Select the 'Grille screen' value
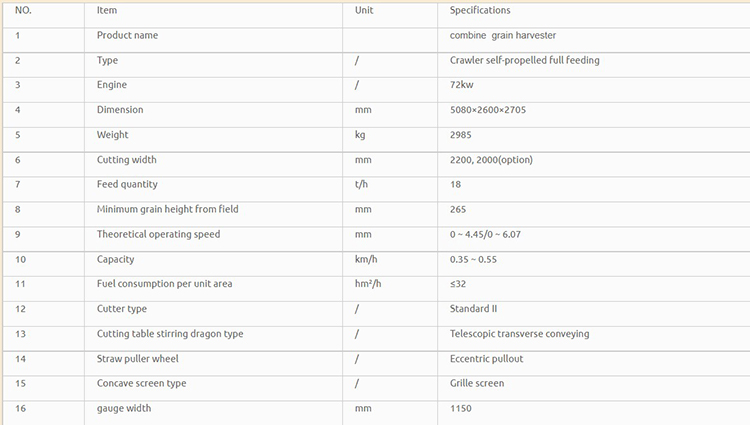This screenshot has height=425, width=750. 476,383
